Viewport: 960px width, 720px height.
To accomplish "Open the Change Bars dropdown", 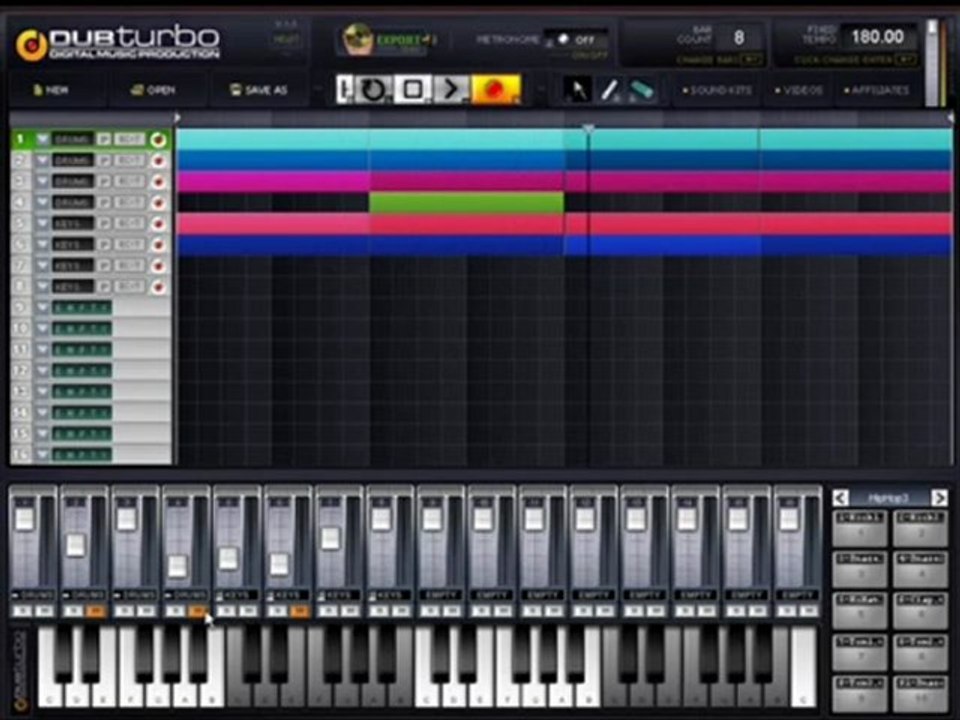I will (751, 59).
